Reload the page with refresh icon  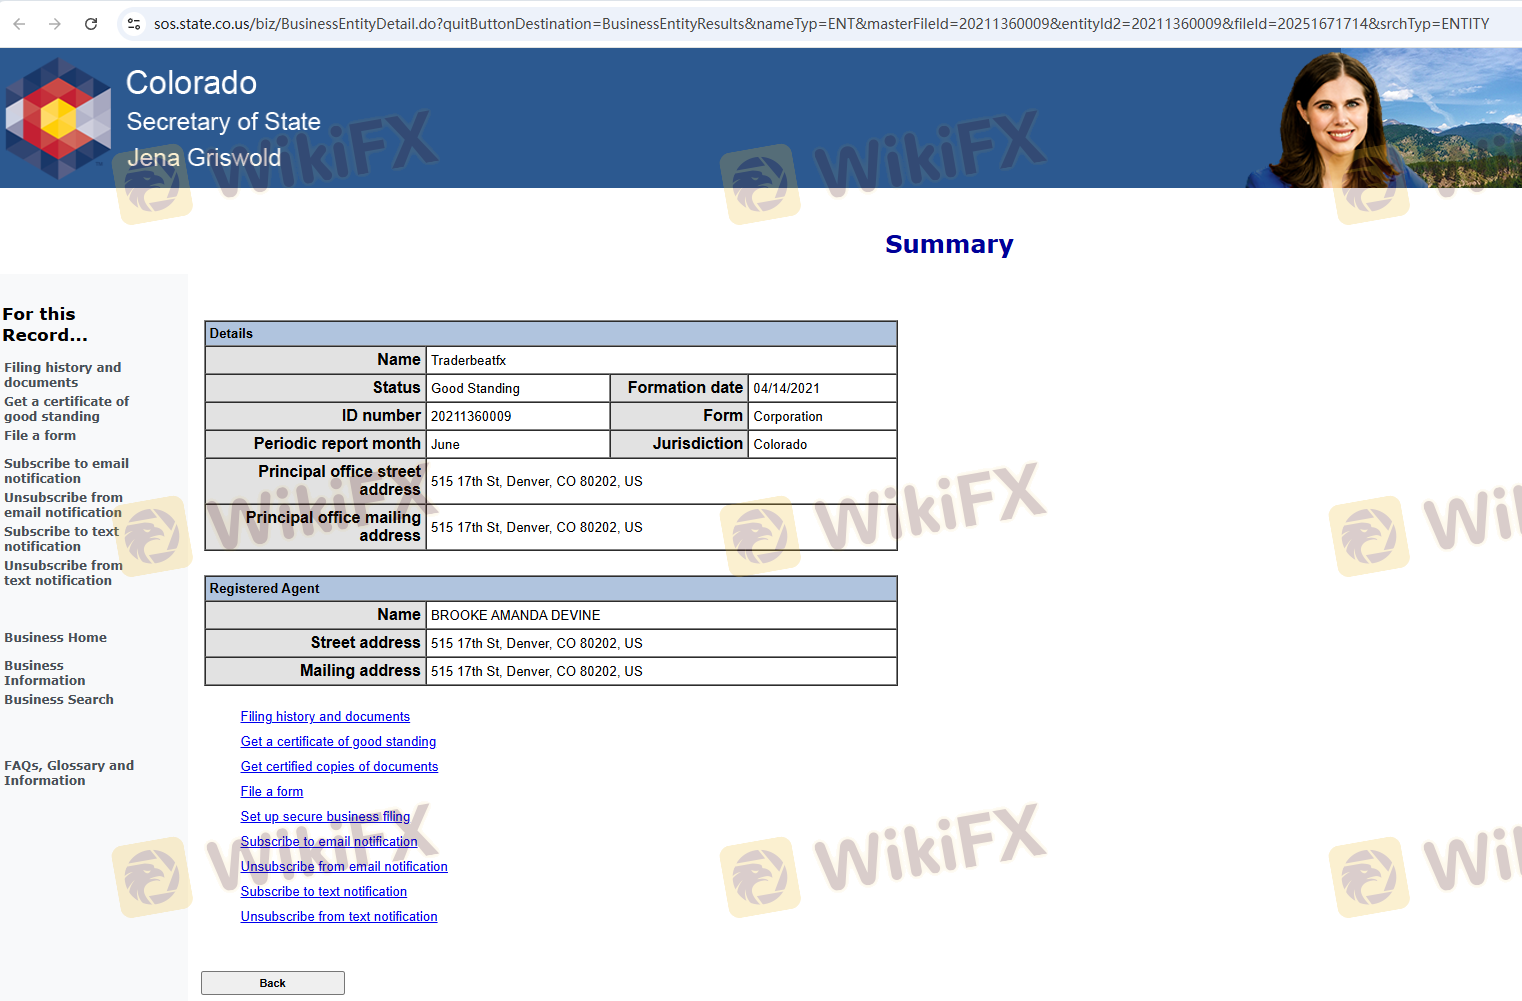[x=91, y=24]
